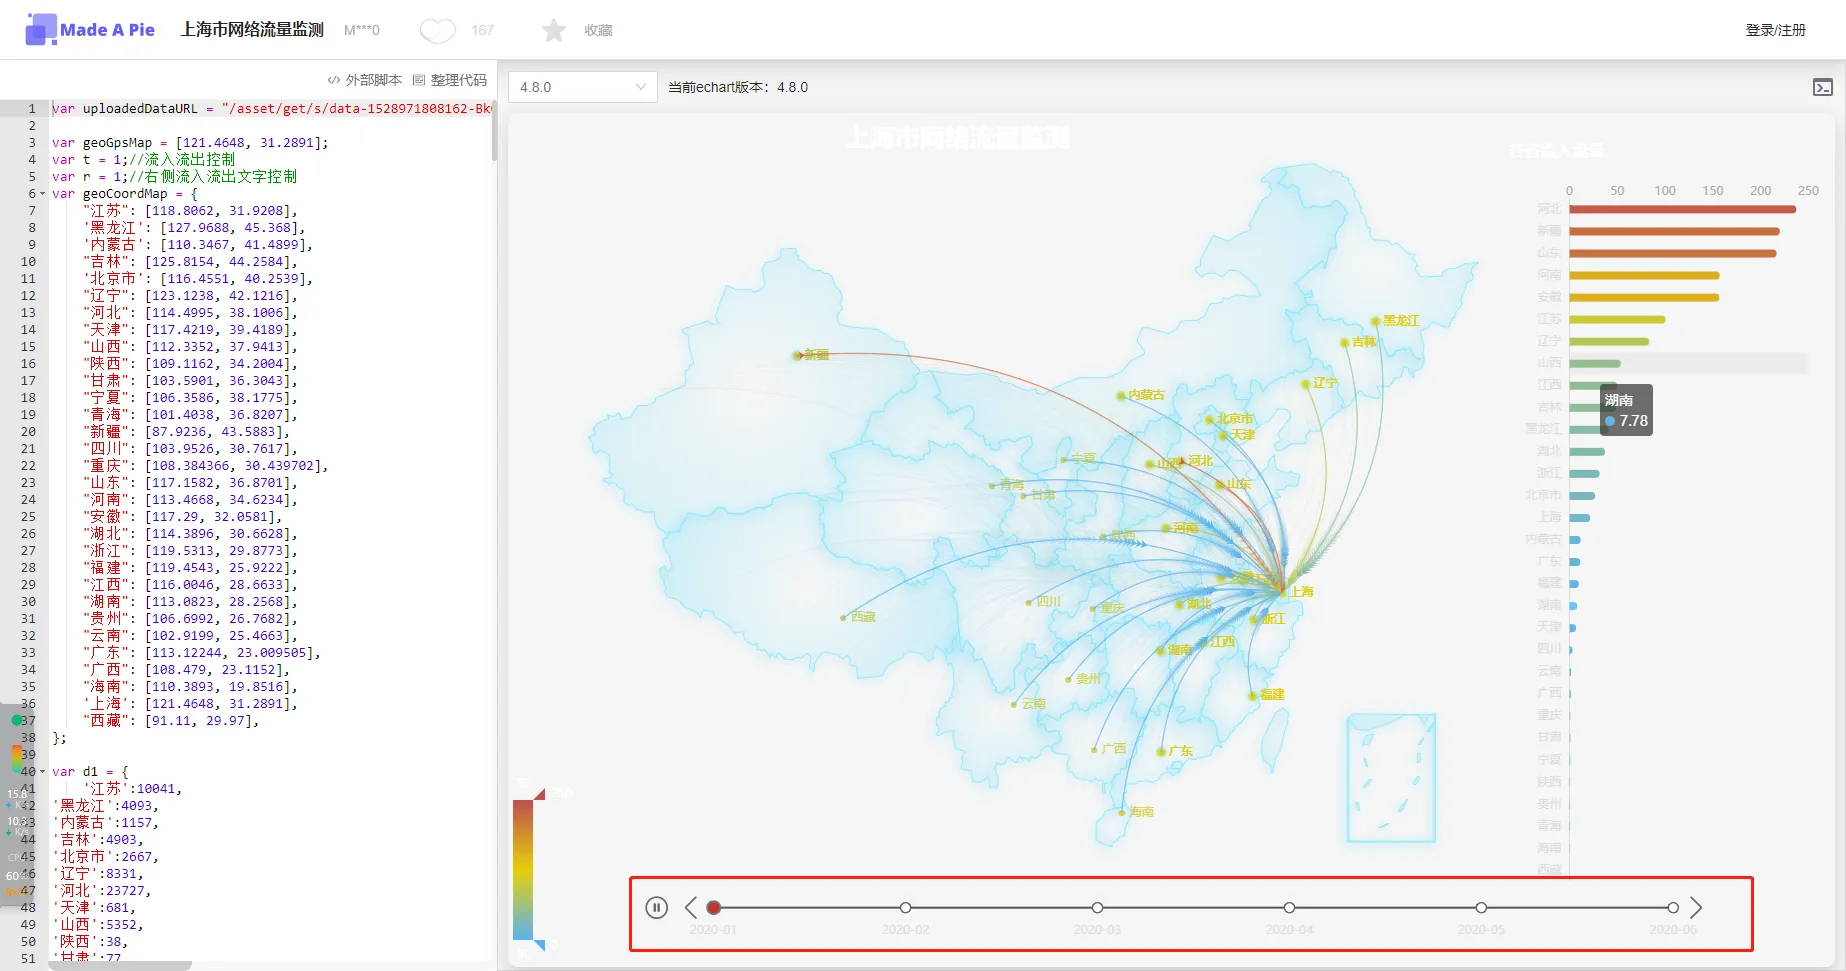Toggle the current timeline checkpoint at 2020-01

pyautogui.click(x=714, y=907)
